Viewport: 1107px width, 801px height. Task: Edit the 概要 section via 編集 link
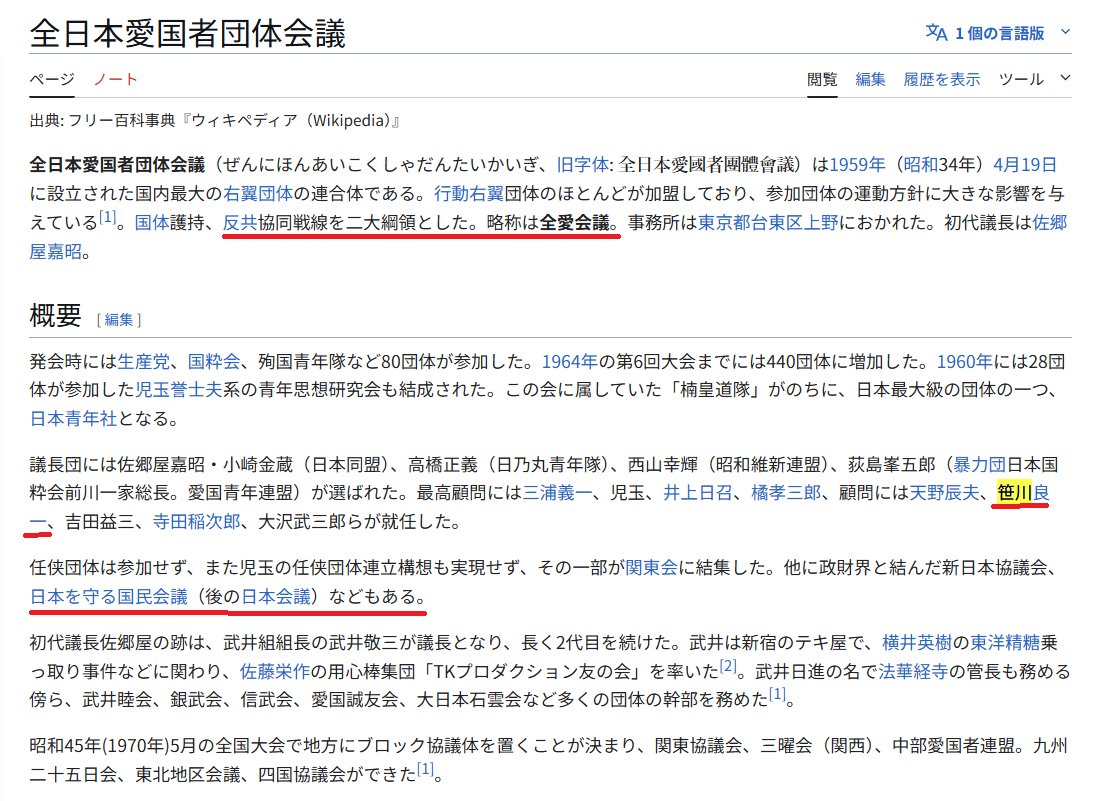pos(119,319)
